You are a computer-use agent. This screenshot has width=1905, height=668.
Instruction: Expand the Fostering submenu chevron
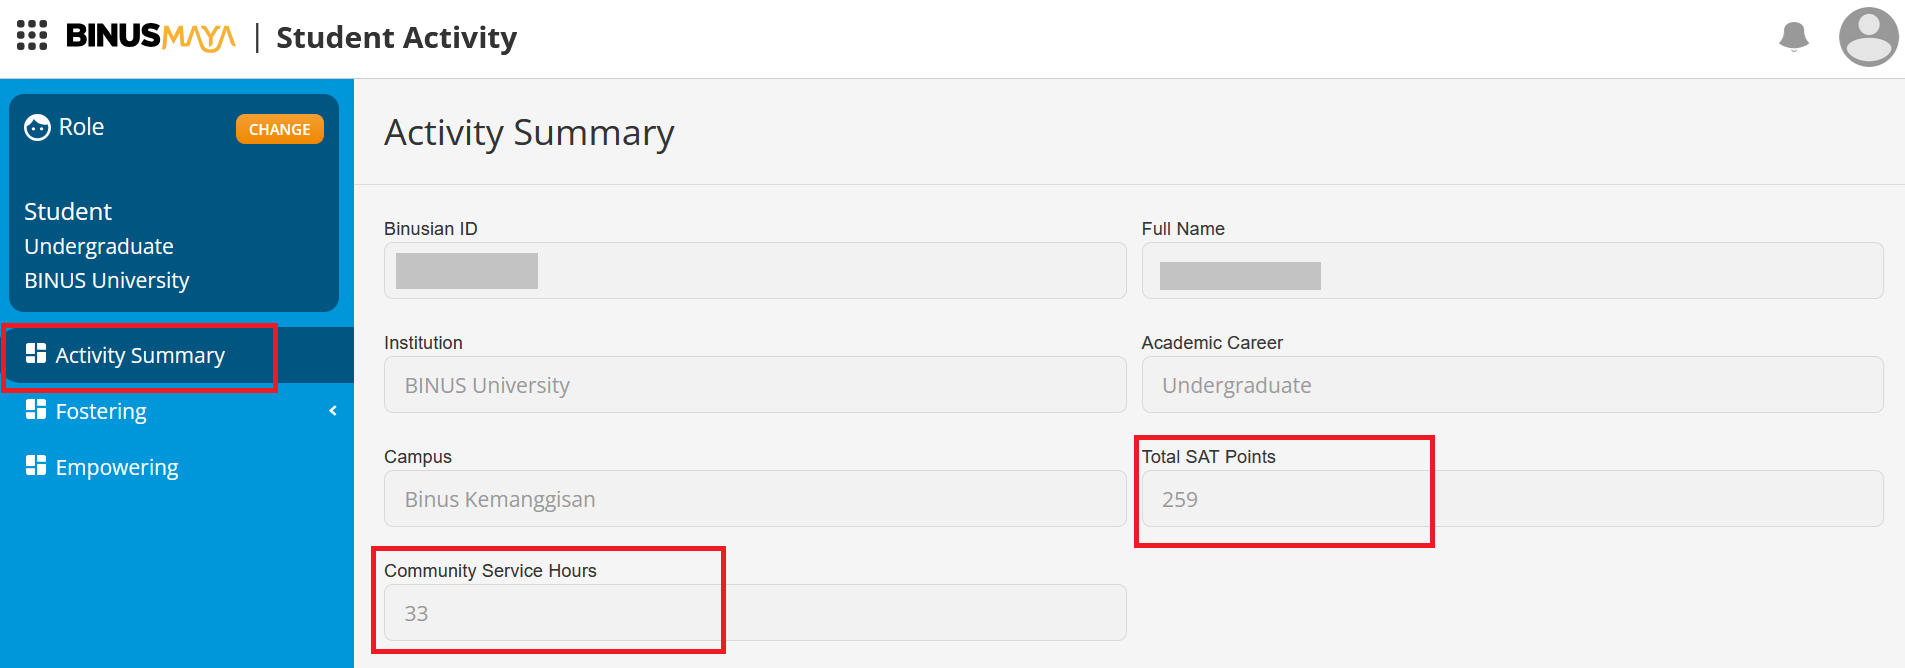[333, 411]
